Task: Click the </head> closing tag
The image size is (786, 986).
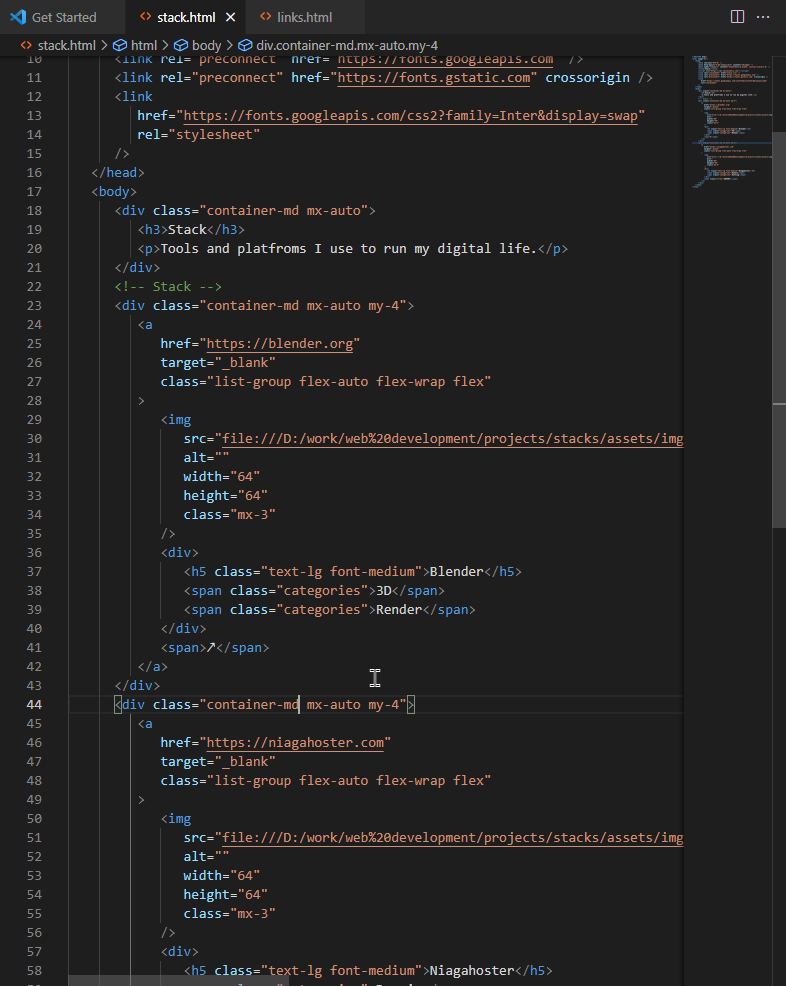Action: point(118,172)
